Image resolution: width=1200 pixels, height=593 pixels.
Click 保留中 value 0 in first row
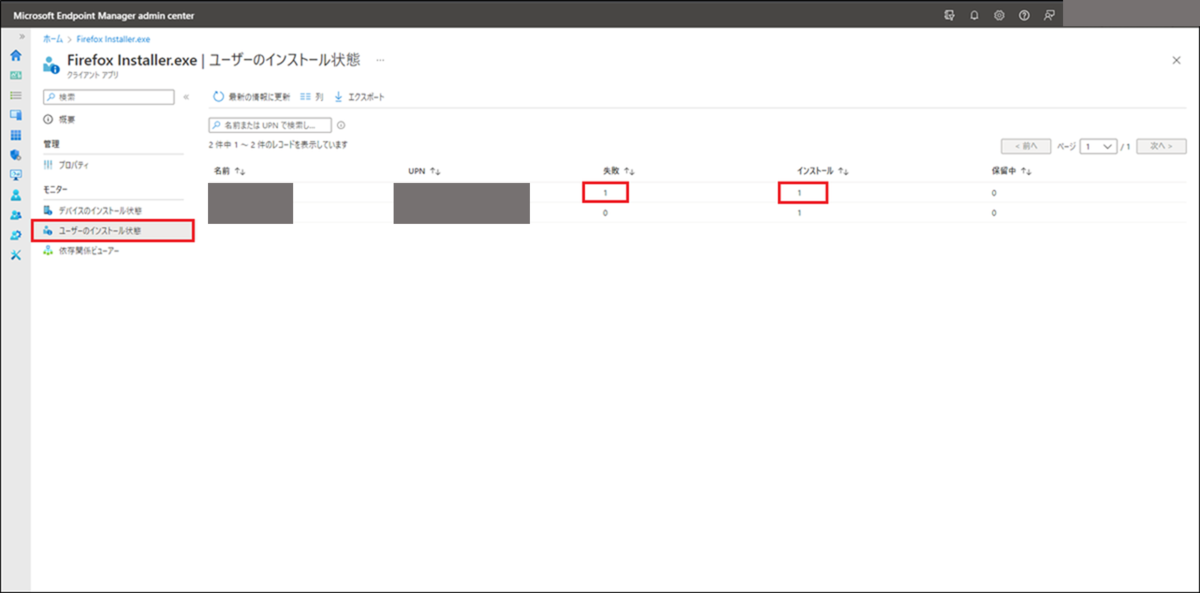[994, 192]
